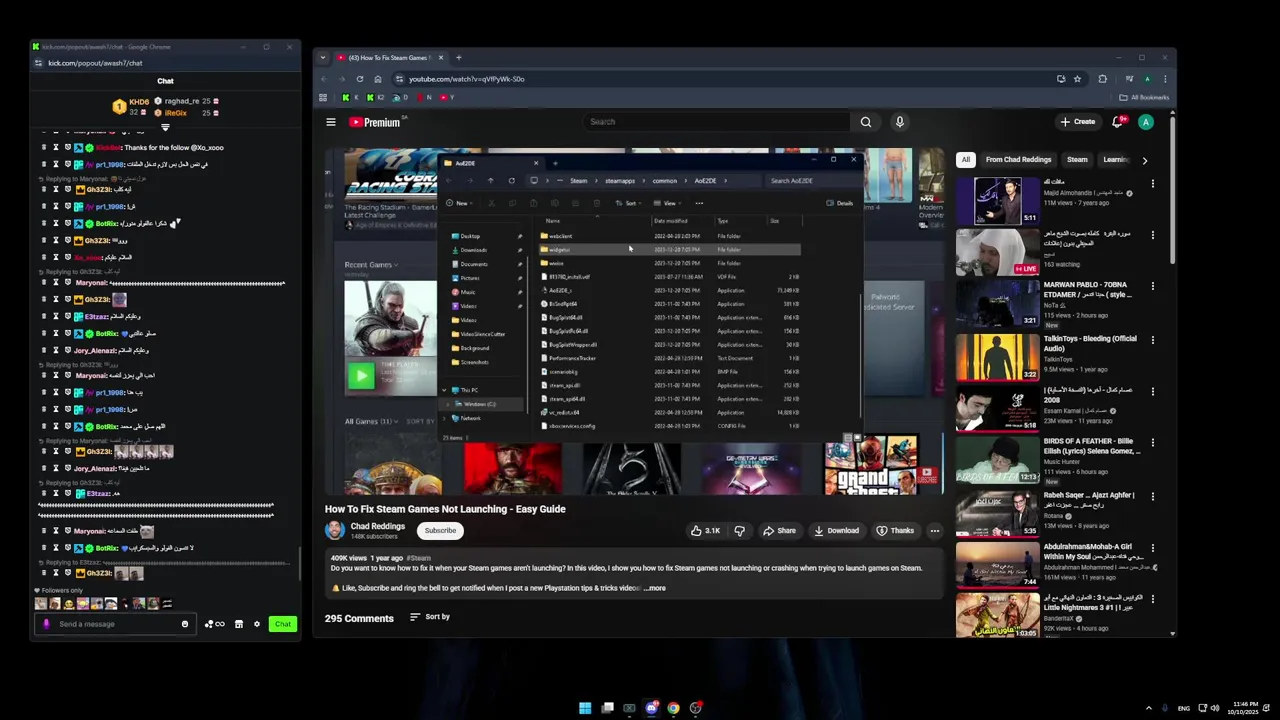Select the Steam chip
Screen dimensions: 1280x720
pyautogui.click(x=1077, y=160)
